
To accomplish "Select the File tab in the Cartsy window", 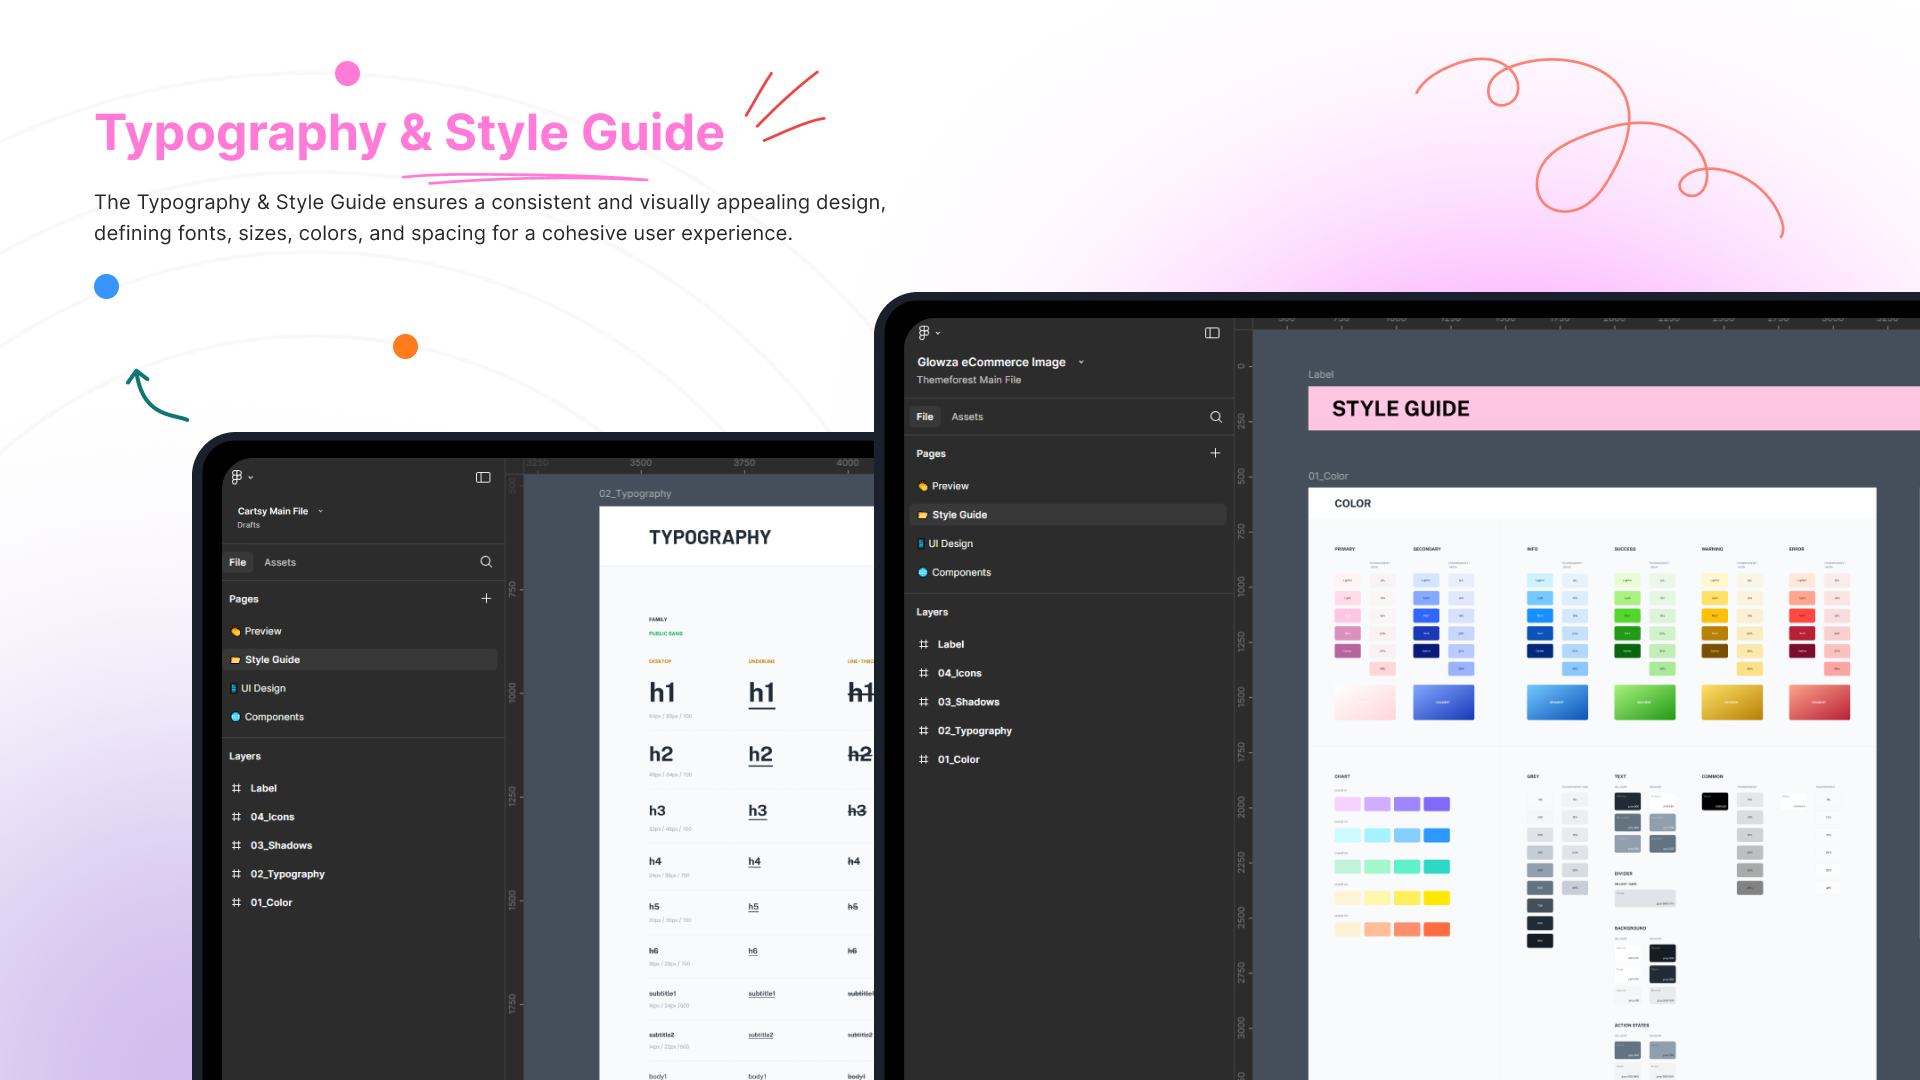I will pyautogui.click(x=238, y=562).
